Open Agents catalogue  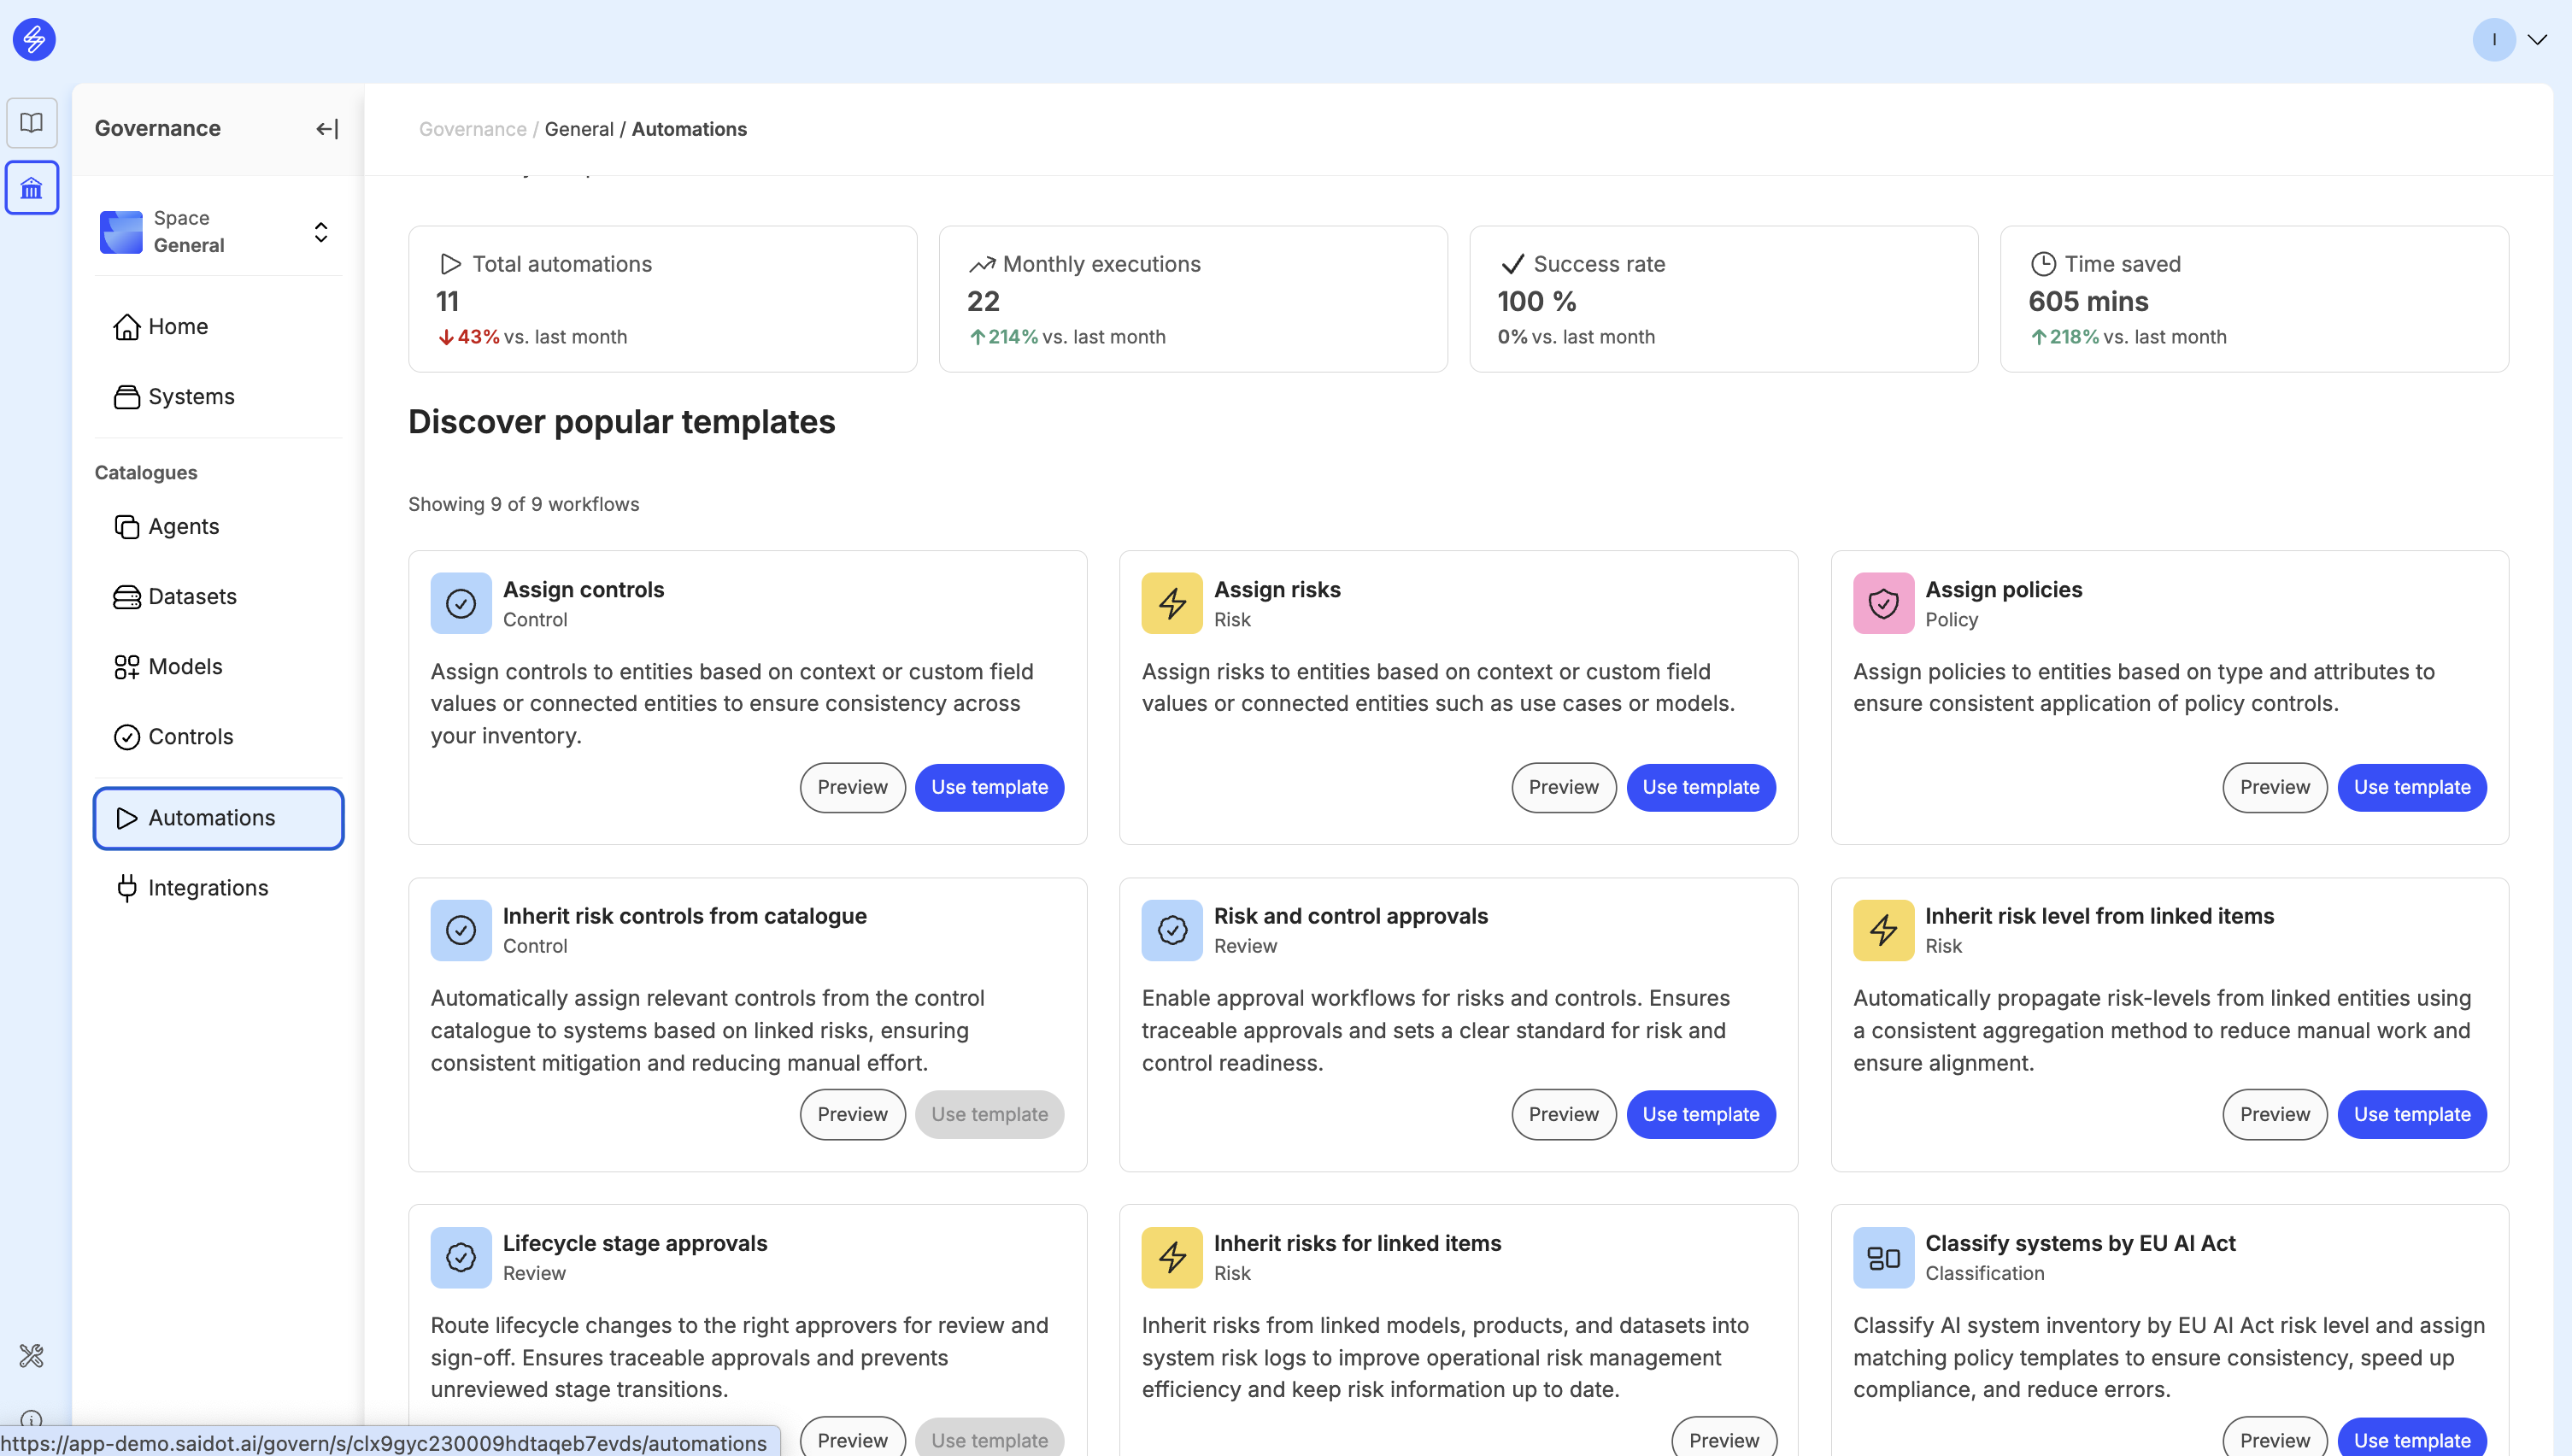click(x=219, y=526)
